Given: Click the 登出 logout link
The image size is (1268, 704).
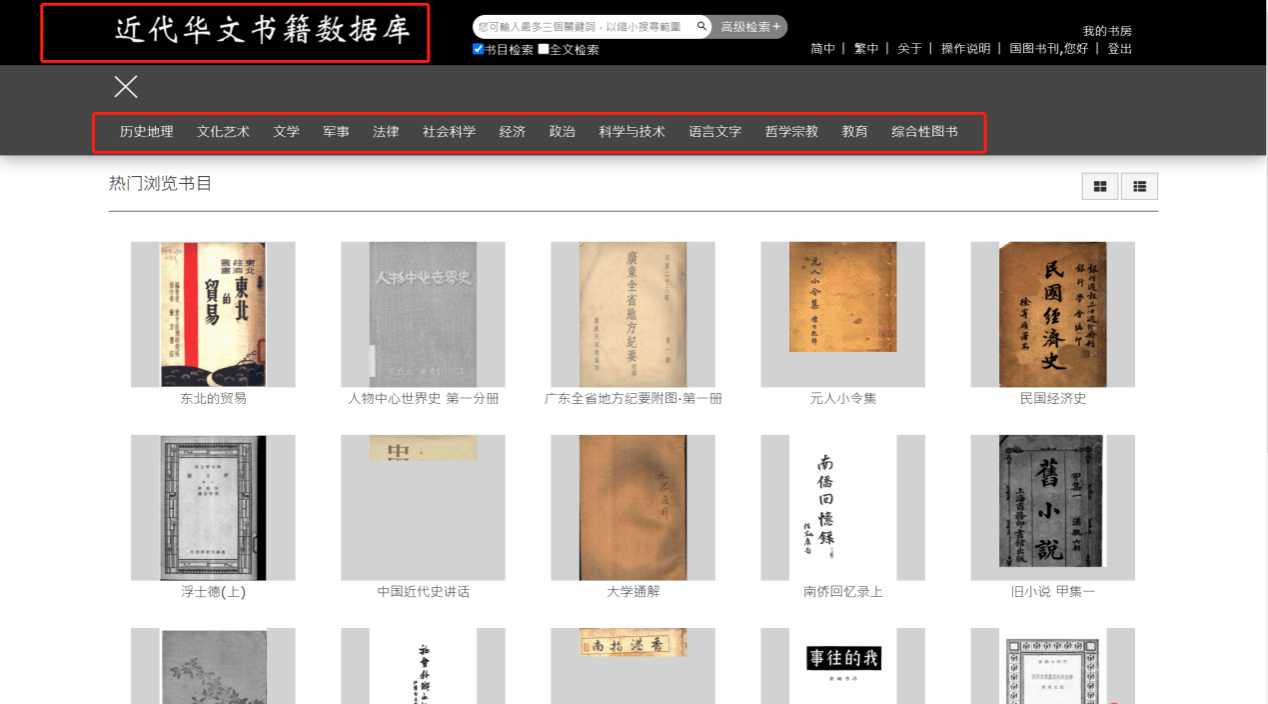Looking at the screenshot, I should pyautogui.click(x=1119, y=49).
